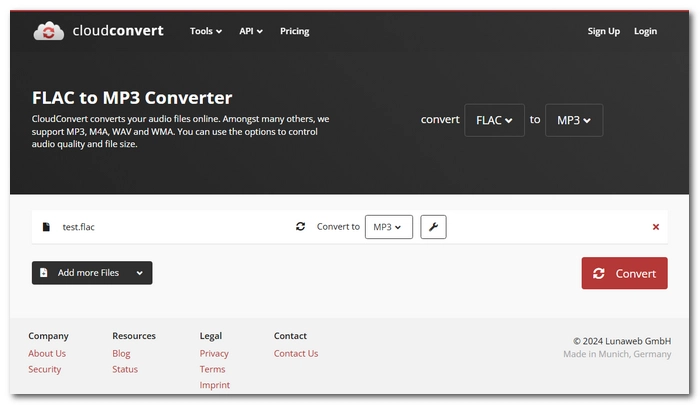Open the Tools menu
Viewport: 700px width, 405px height.
[x=206, y=31]
